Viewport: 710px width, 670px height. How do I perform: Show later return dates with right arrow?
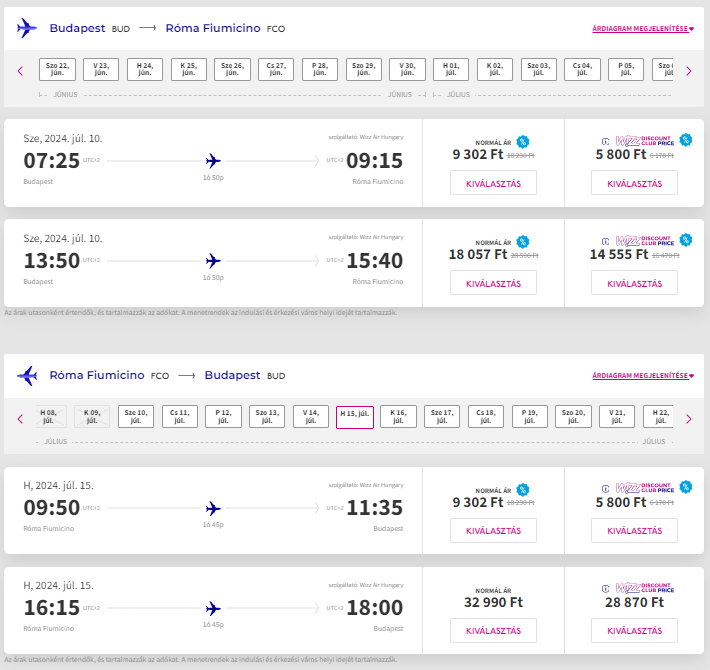click(x=689, y=419)
